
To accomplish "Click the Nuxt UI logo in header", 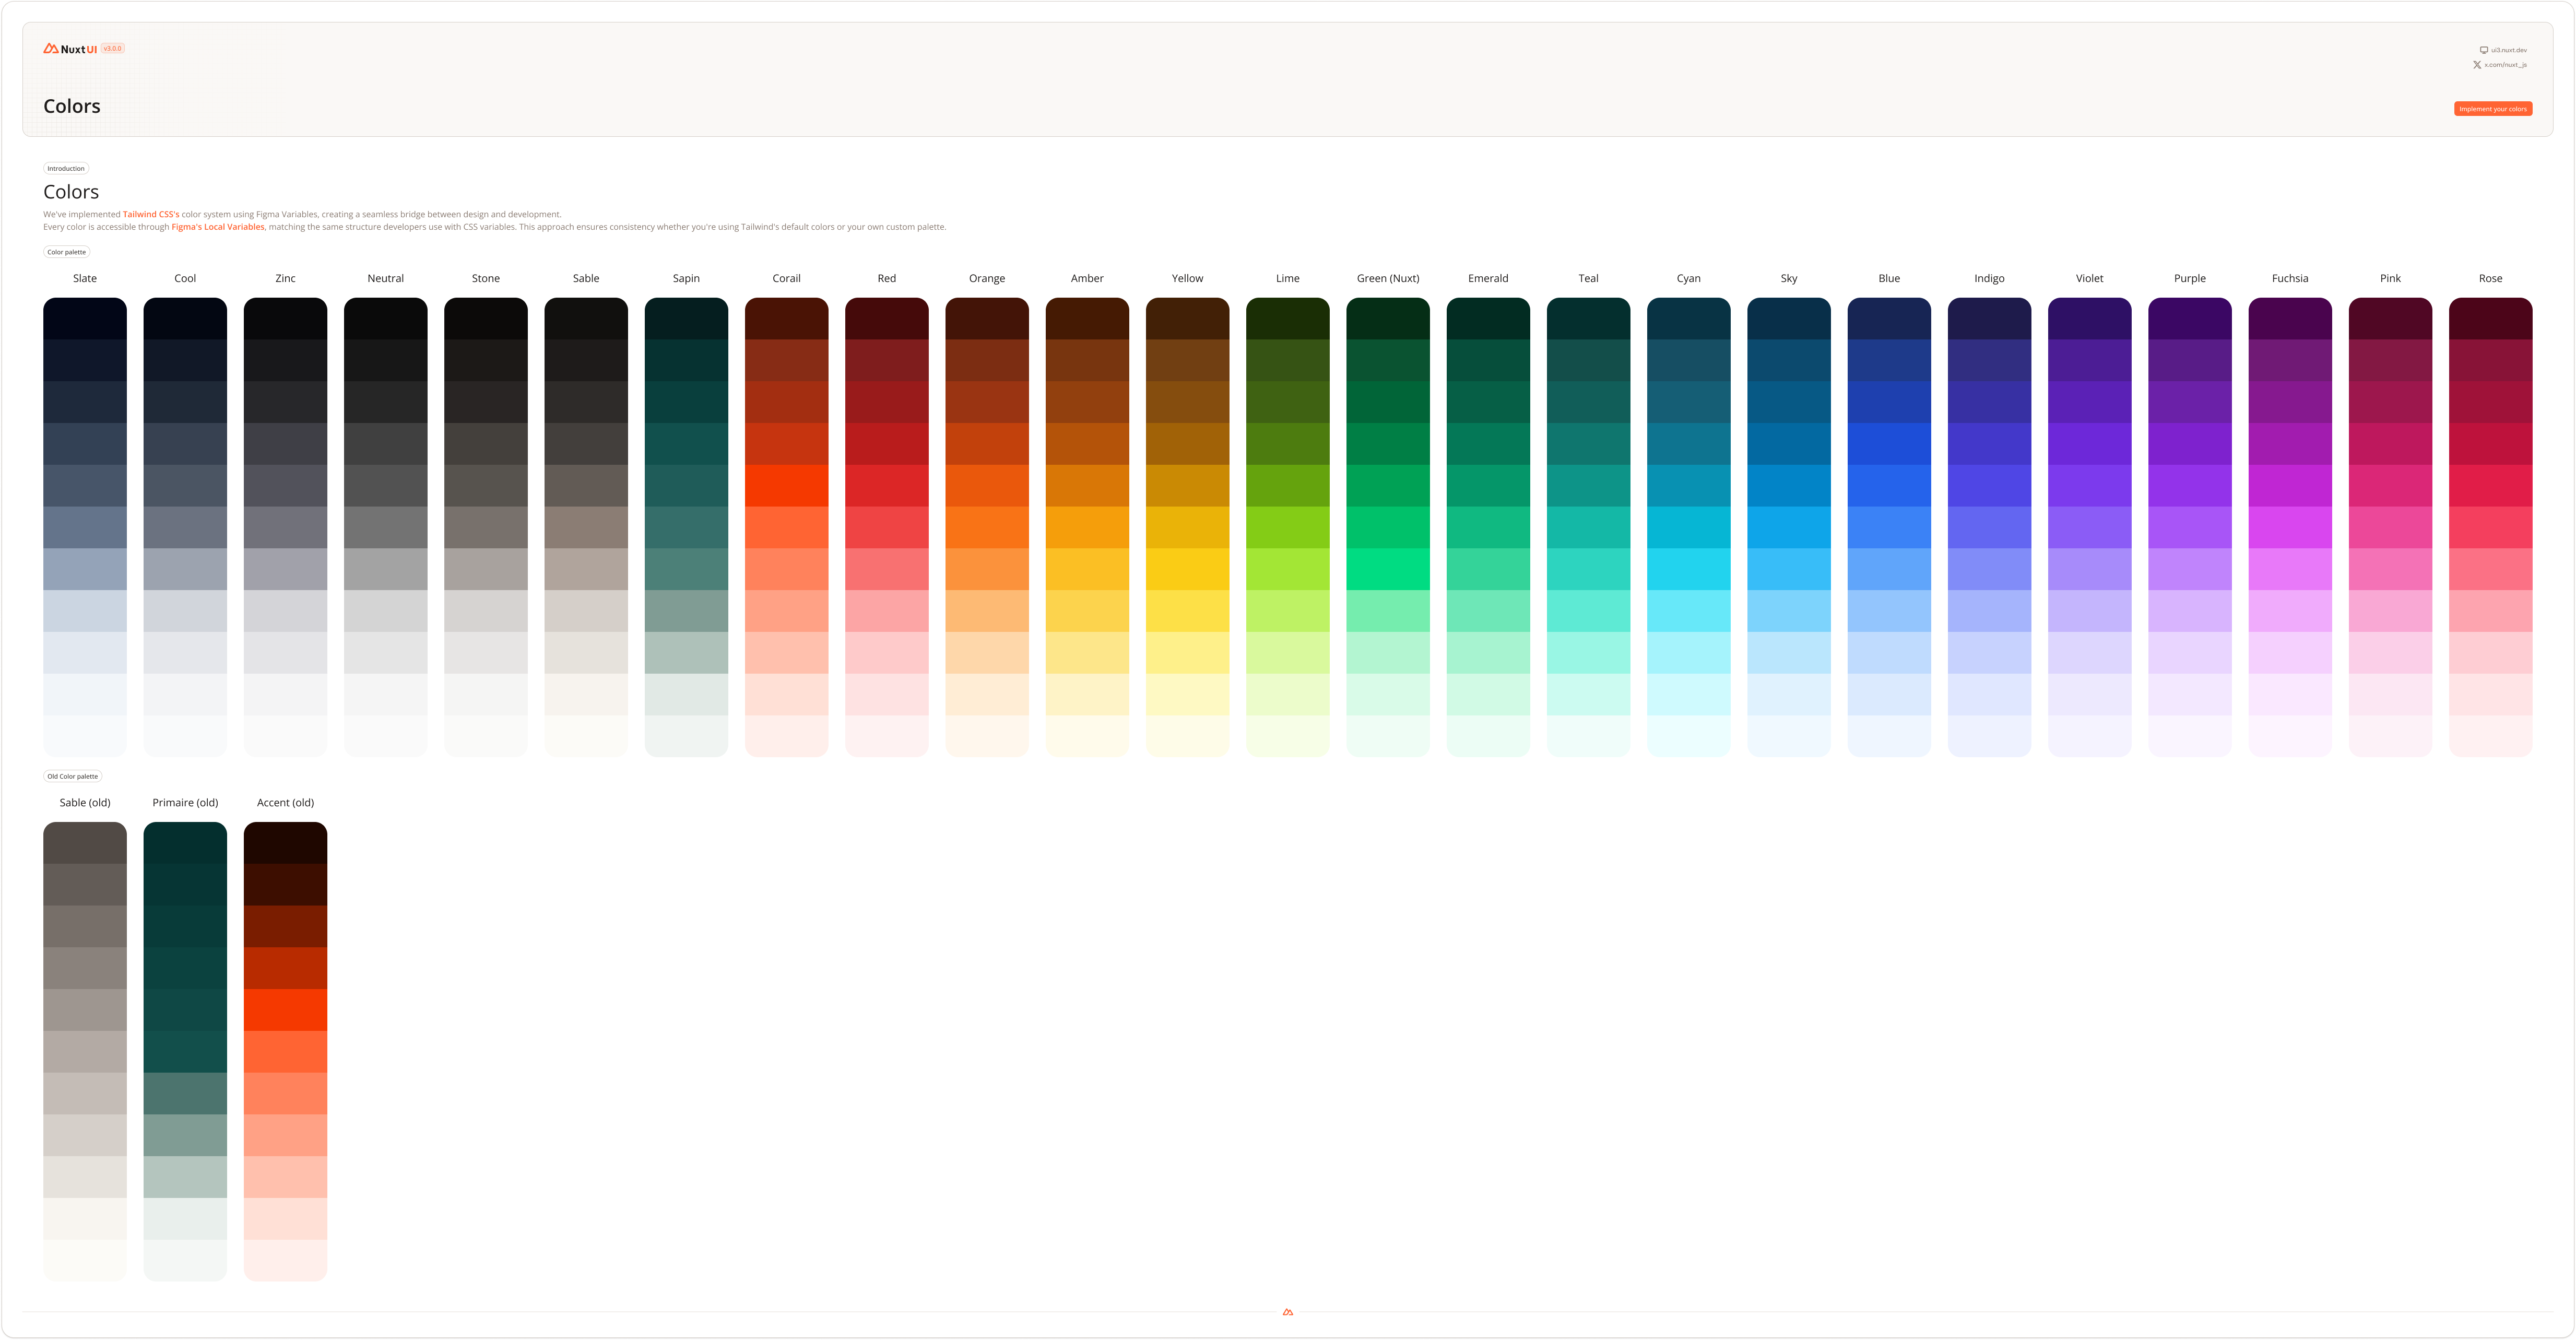I will pyautogui.click(x=70, y=49).
